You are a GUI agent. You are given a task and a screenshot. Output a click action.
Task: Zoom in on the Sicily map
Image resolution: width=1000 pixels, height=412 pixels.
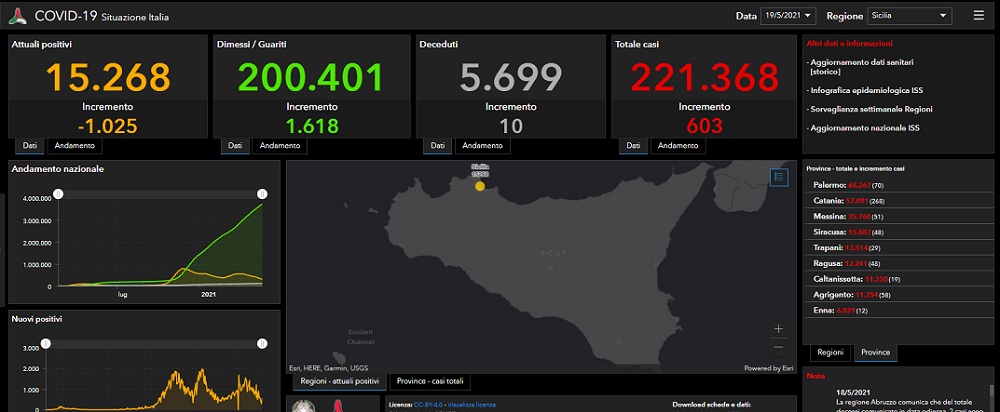point(779,328)
